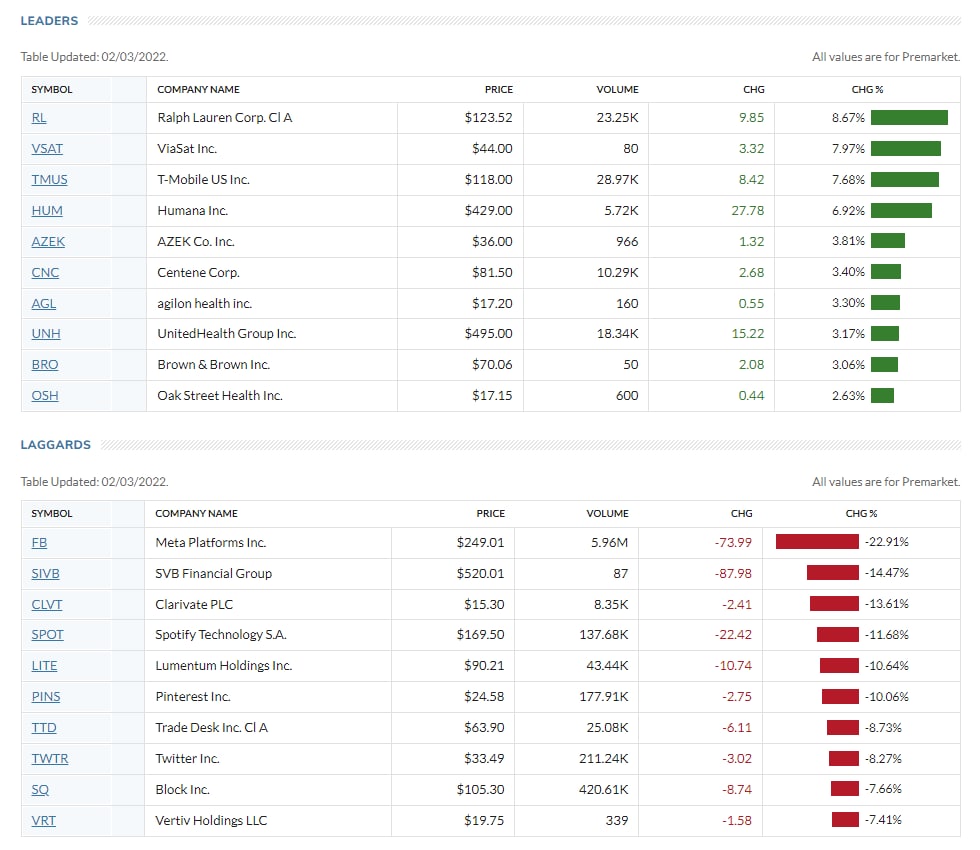The image size is (980, 850).
Task: Select the -7.41% percent value
Action: [x=883, y=819]
